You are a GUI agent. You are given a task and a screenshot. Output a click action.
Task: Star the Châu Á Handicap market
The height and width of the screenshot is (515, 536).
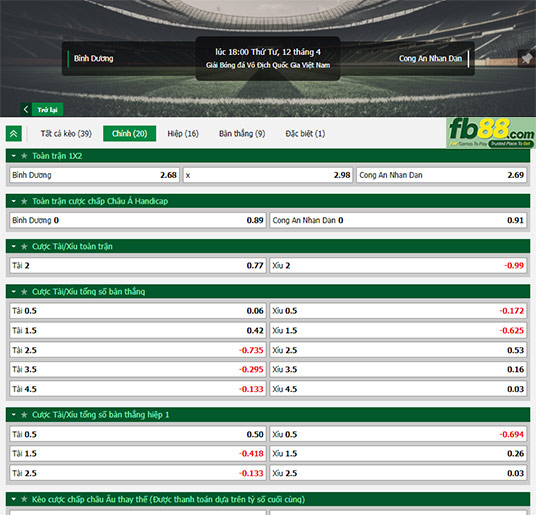point(24,201)
